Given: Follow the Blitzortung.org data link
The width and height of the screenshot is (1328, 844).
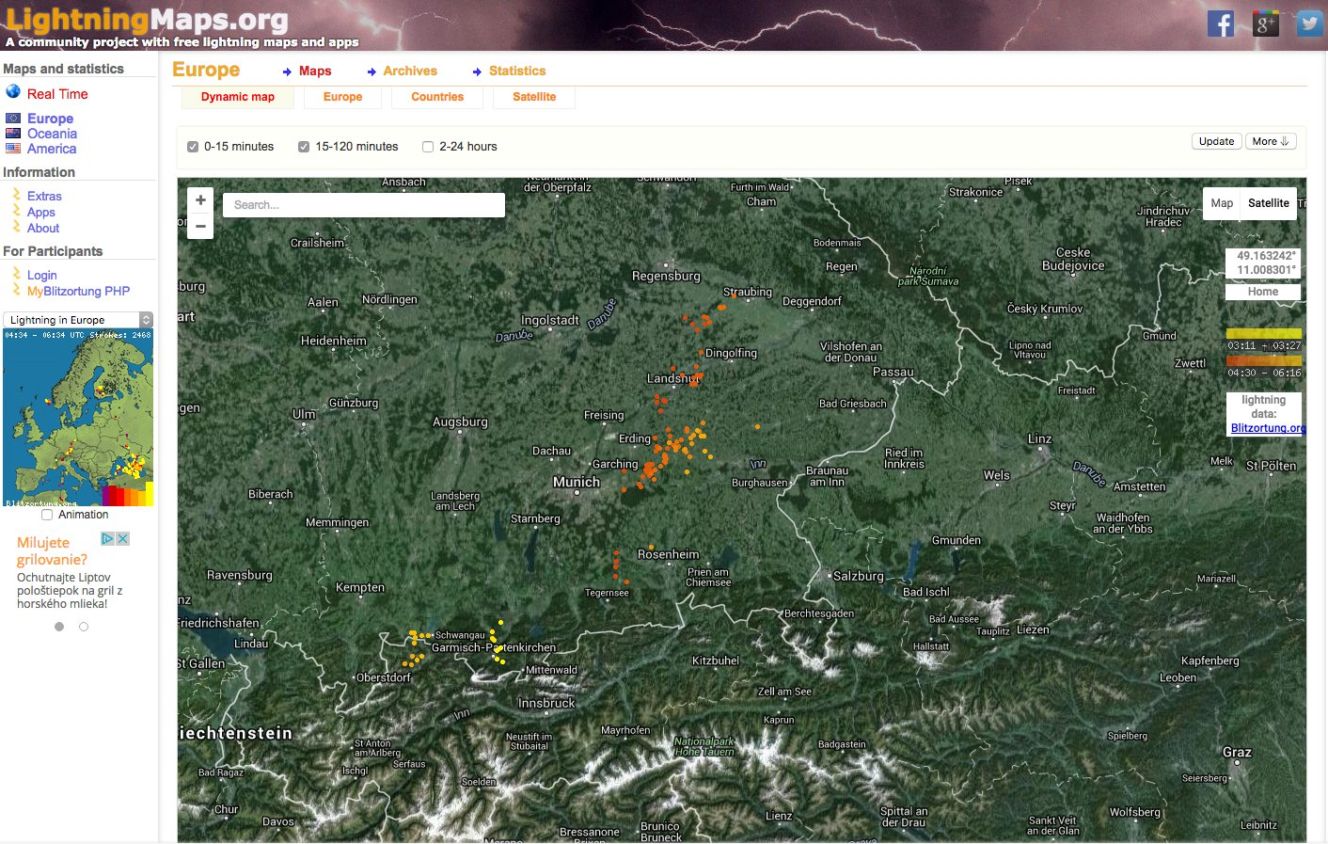Looking at the screenshot, I should point(1268,428).
